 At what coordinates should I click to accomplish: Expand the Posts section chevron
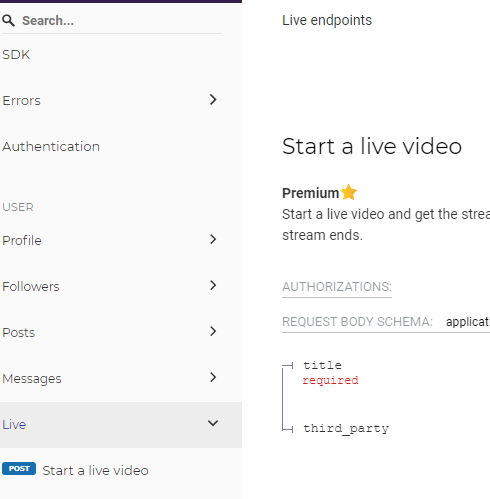click(213, 331)
